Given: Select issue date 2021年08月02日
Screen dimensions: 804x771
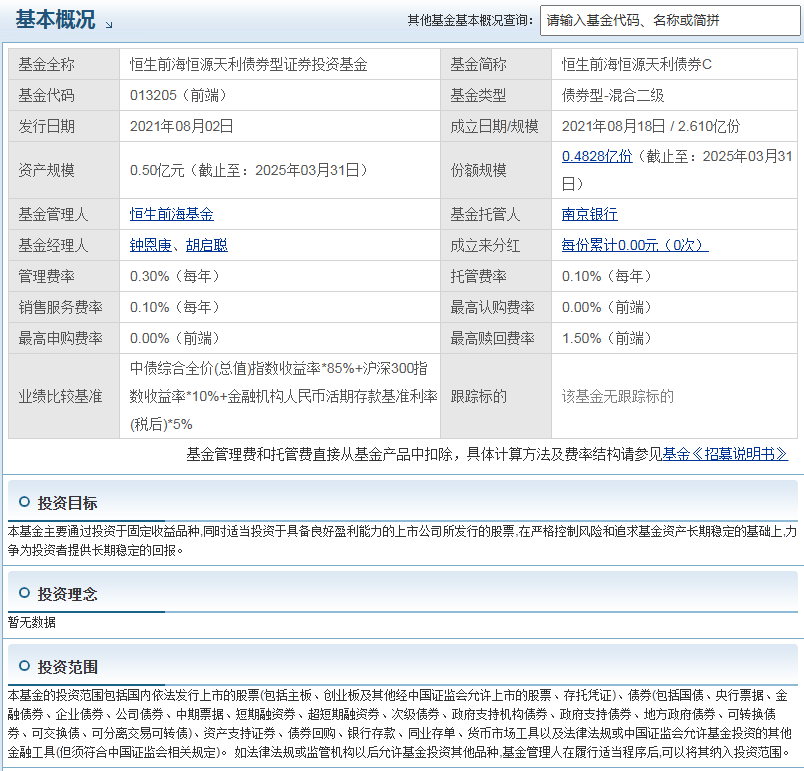Looking at the screenshot, I should click(x=182, y=126).
